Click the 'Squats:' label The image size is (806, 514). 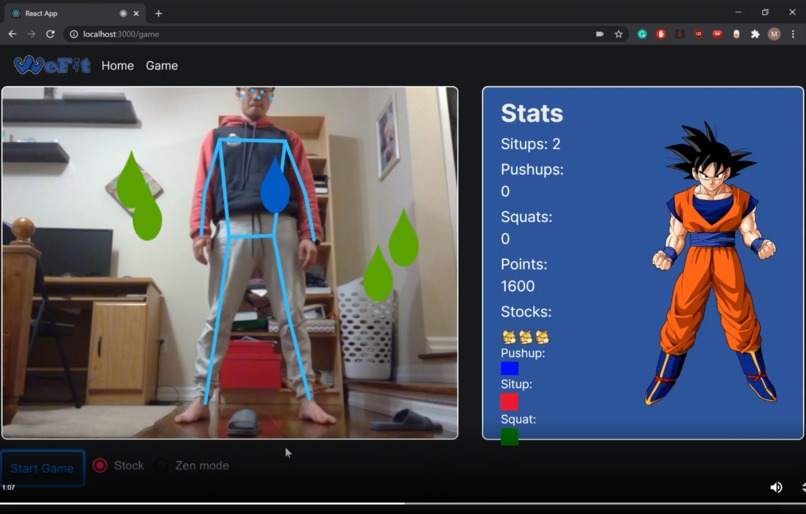click(x=526, y=217)
